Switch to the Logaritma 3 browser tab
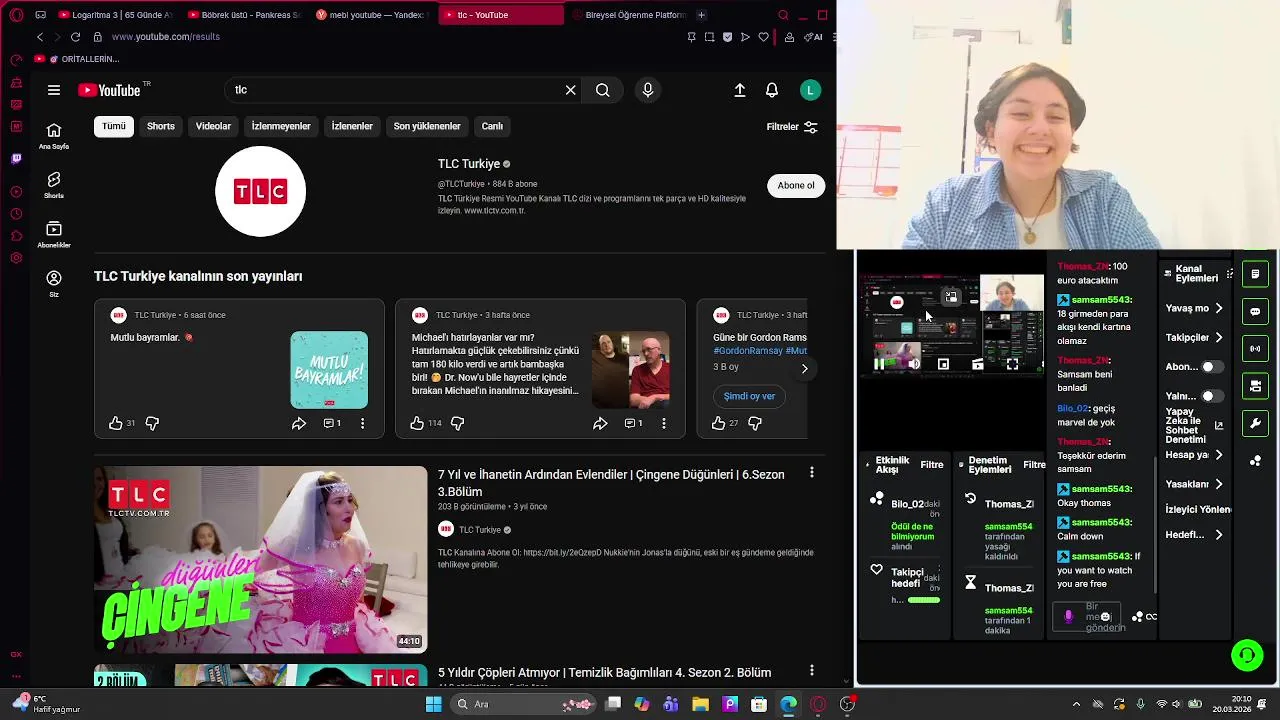Viewport: 1280px width, 720px height. click(115, 15)
